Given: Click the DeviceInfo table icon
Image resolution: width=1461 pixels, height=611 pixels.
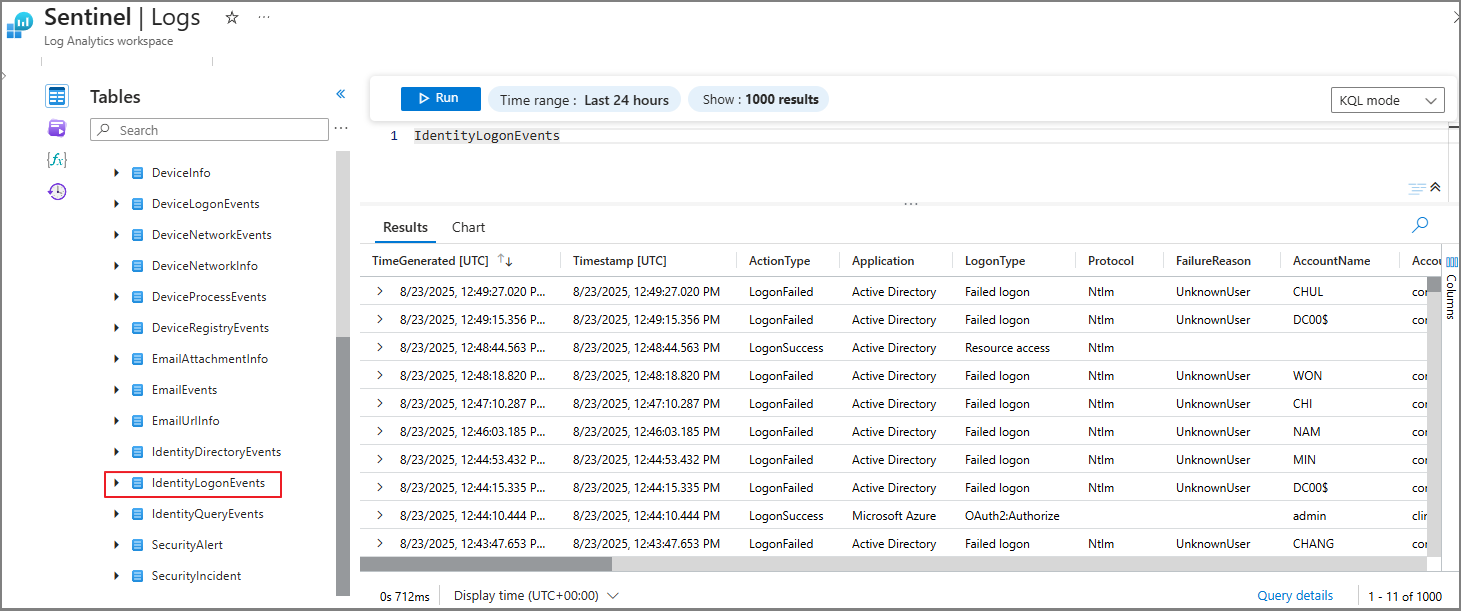Looking at the screenshot, I should click(138, 173).
